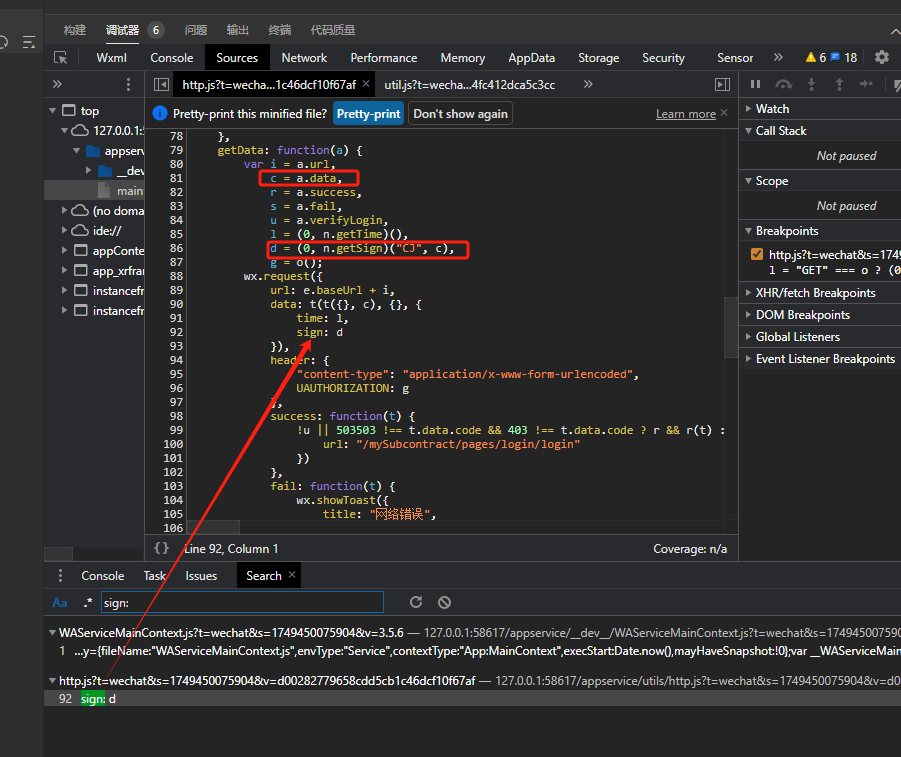The image size is (901, 757).
Task: Step over next function call
Action: point(783,84)
